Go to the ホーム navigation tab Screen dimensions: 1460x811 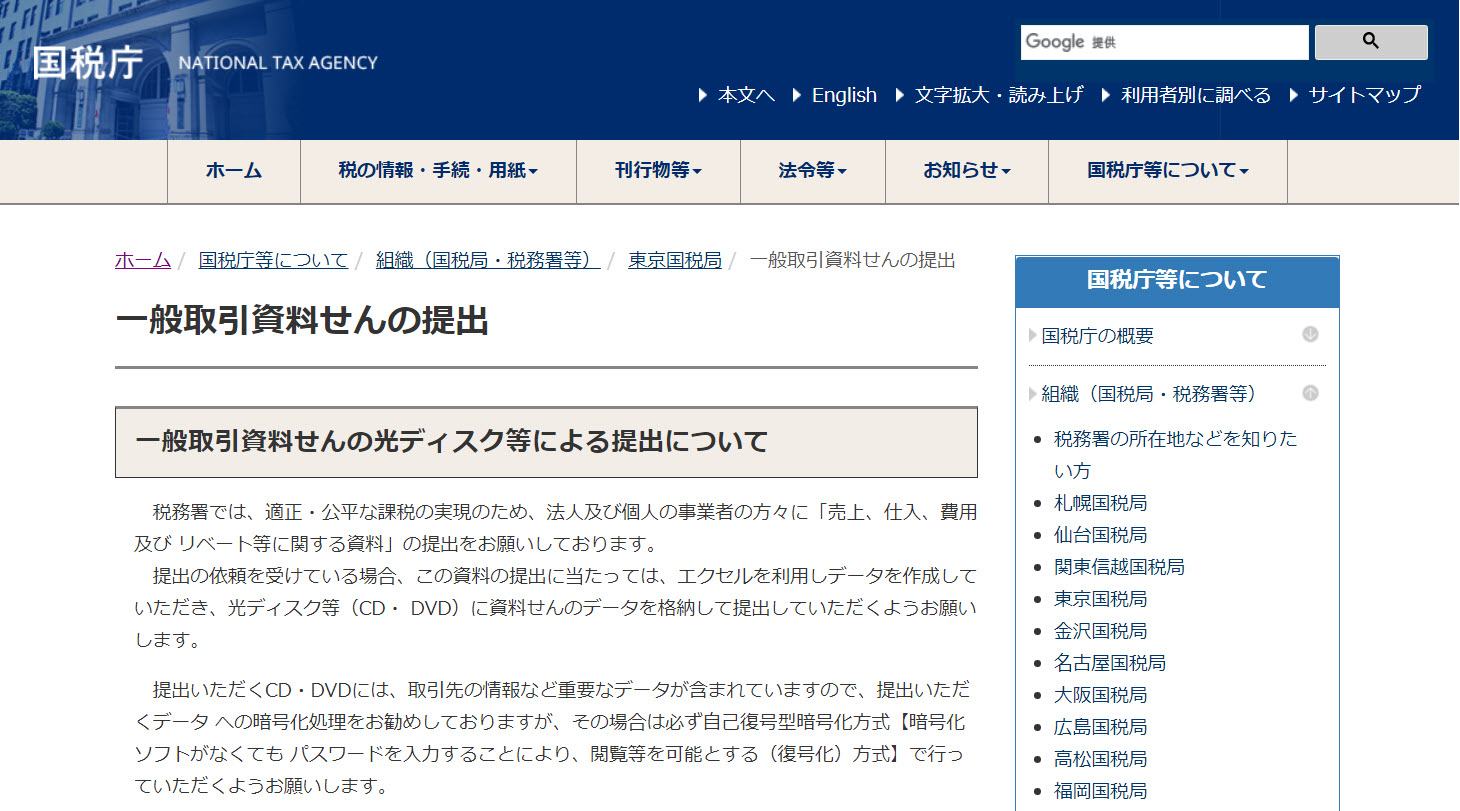[234, 171]
